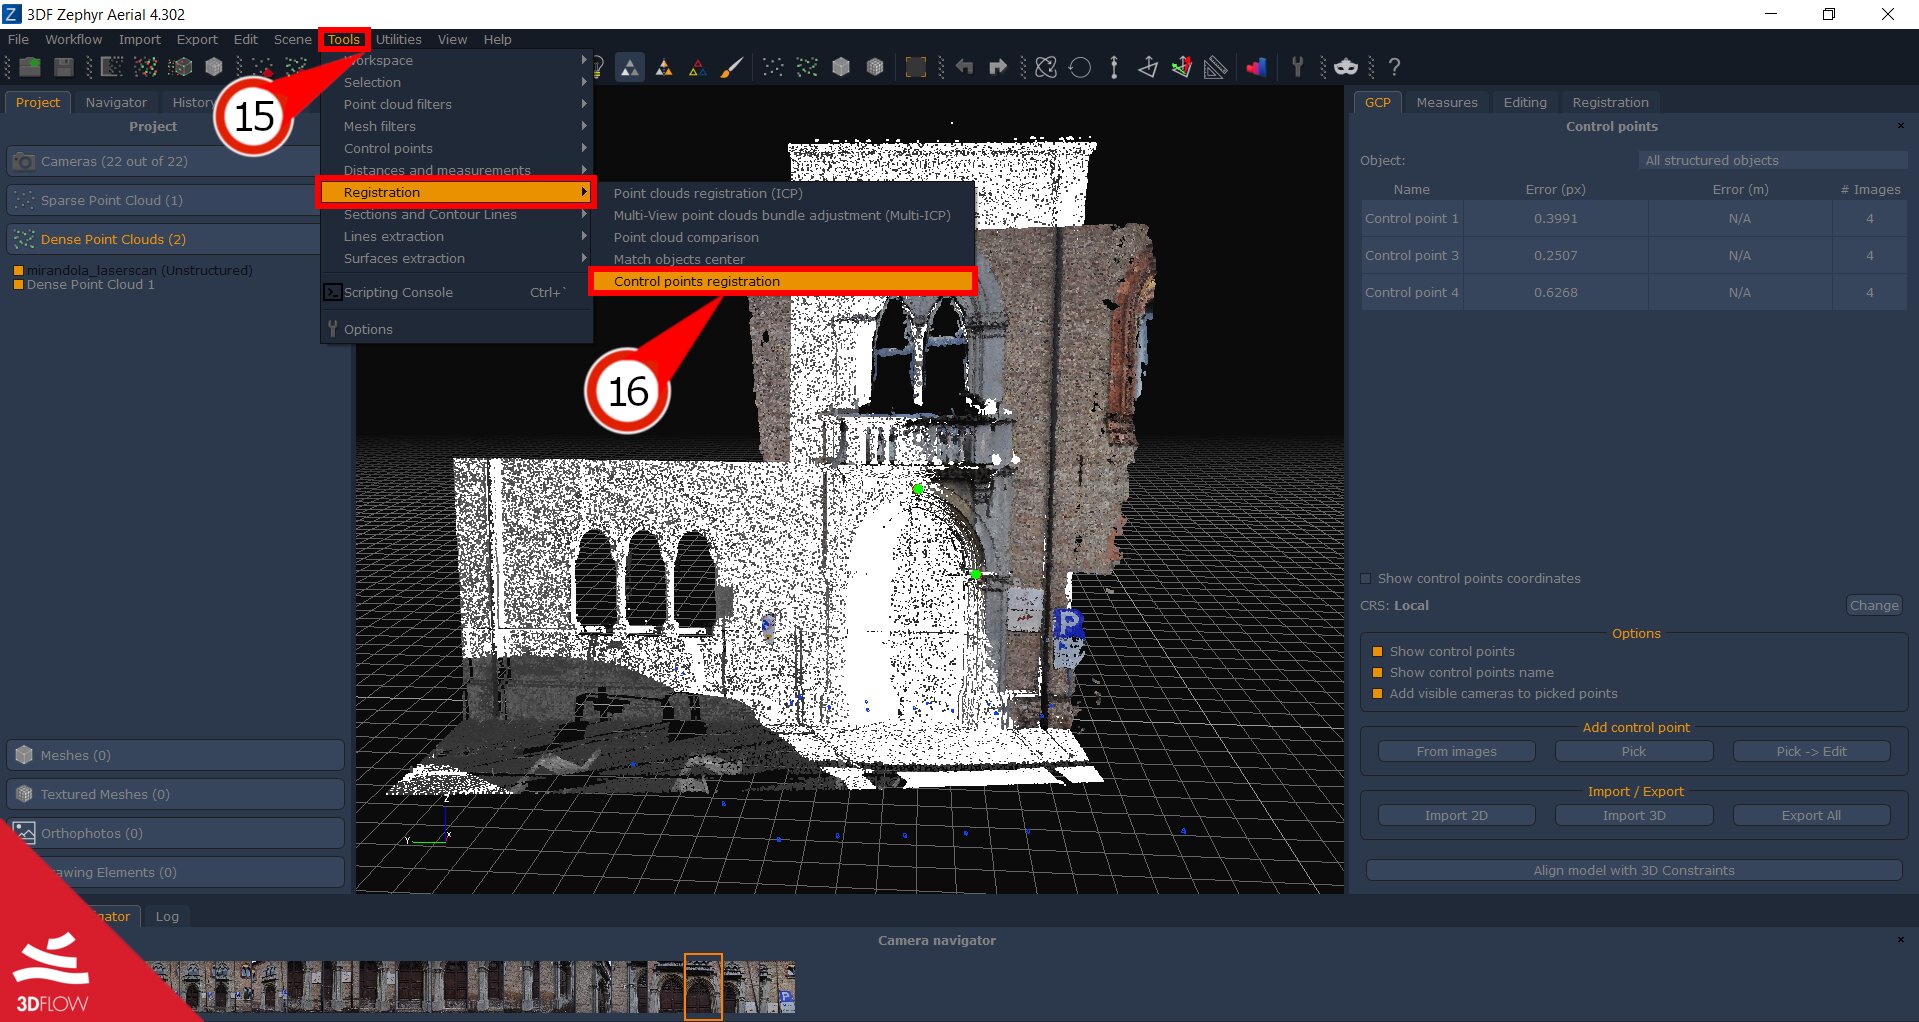Toggle the mirandola_laserscan orange color square
This screenshot has height=1022, width=1919.
coord(18,270)
